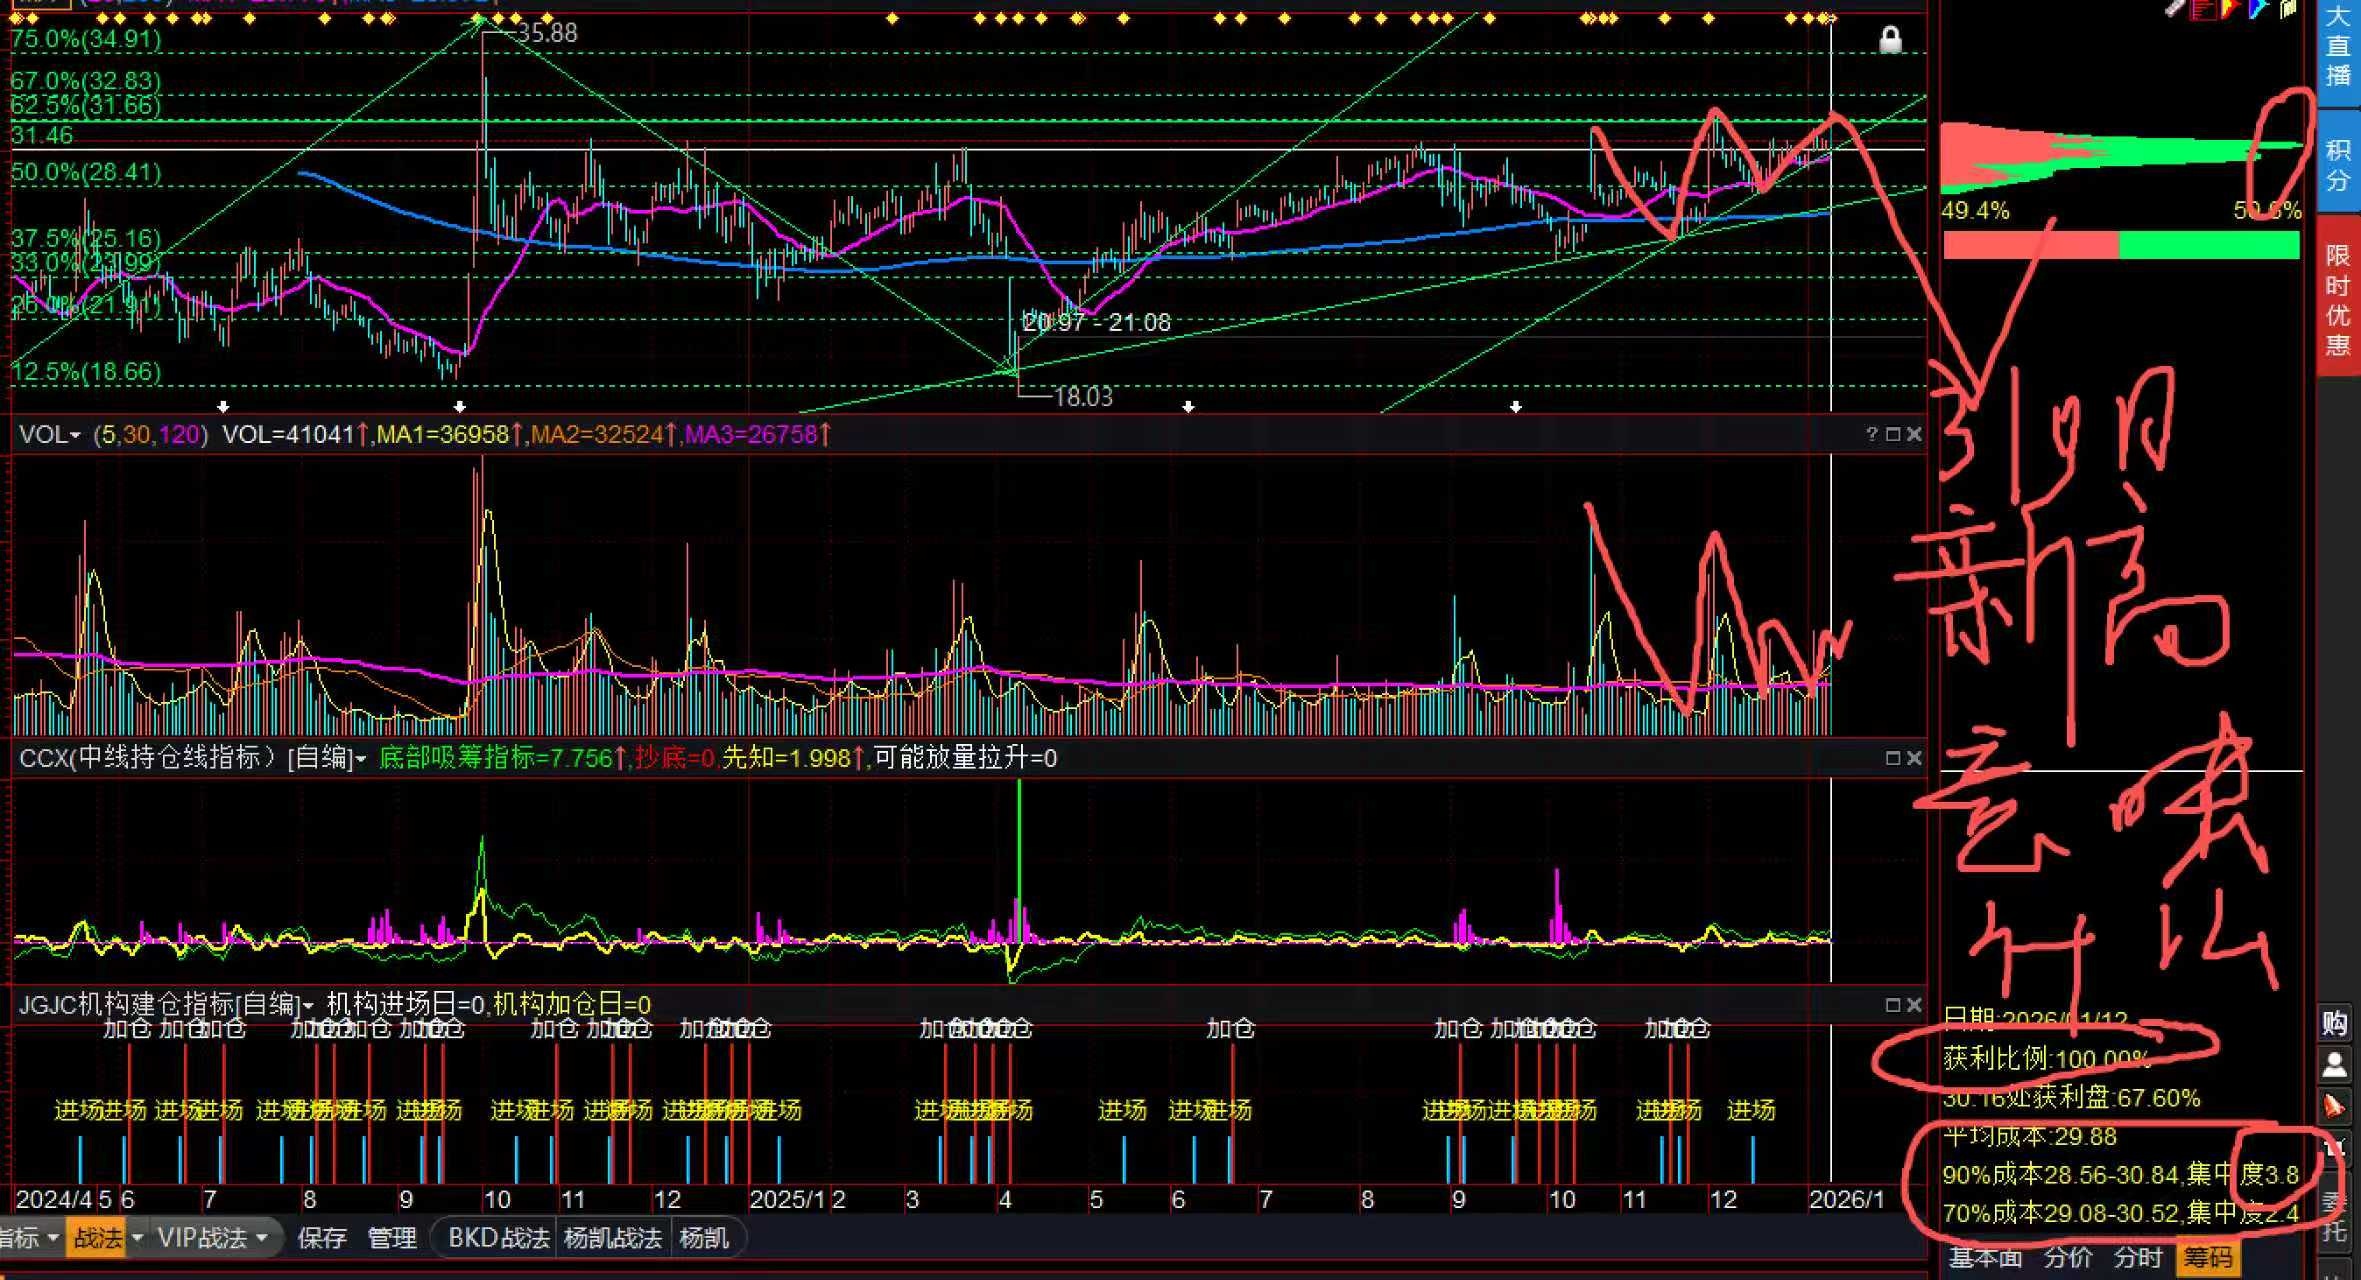Open the VIP战法 dropdown
This screenshot has width=2361, height=1280.
(261, 1238)
